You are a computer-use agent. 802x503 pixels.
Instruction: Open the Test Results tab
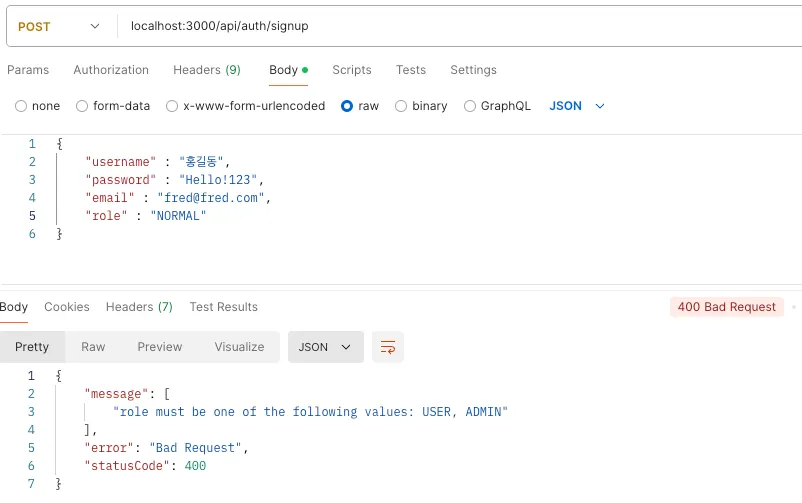pyautogui.click(x=224, y=307)
